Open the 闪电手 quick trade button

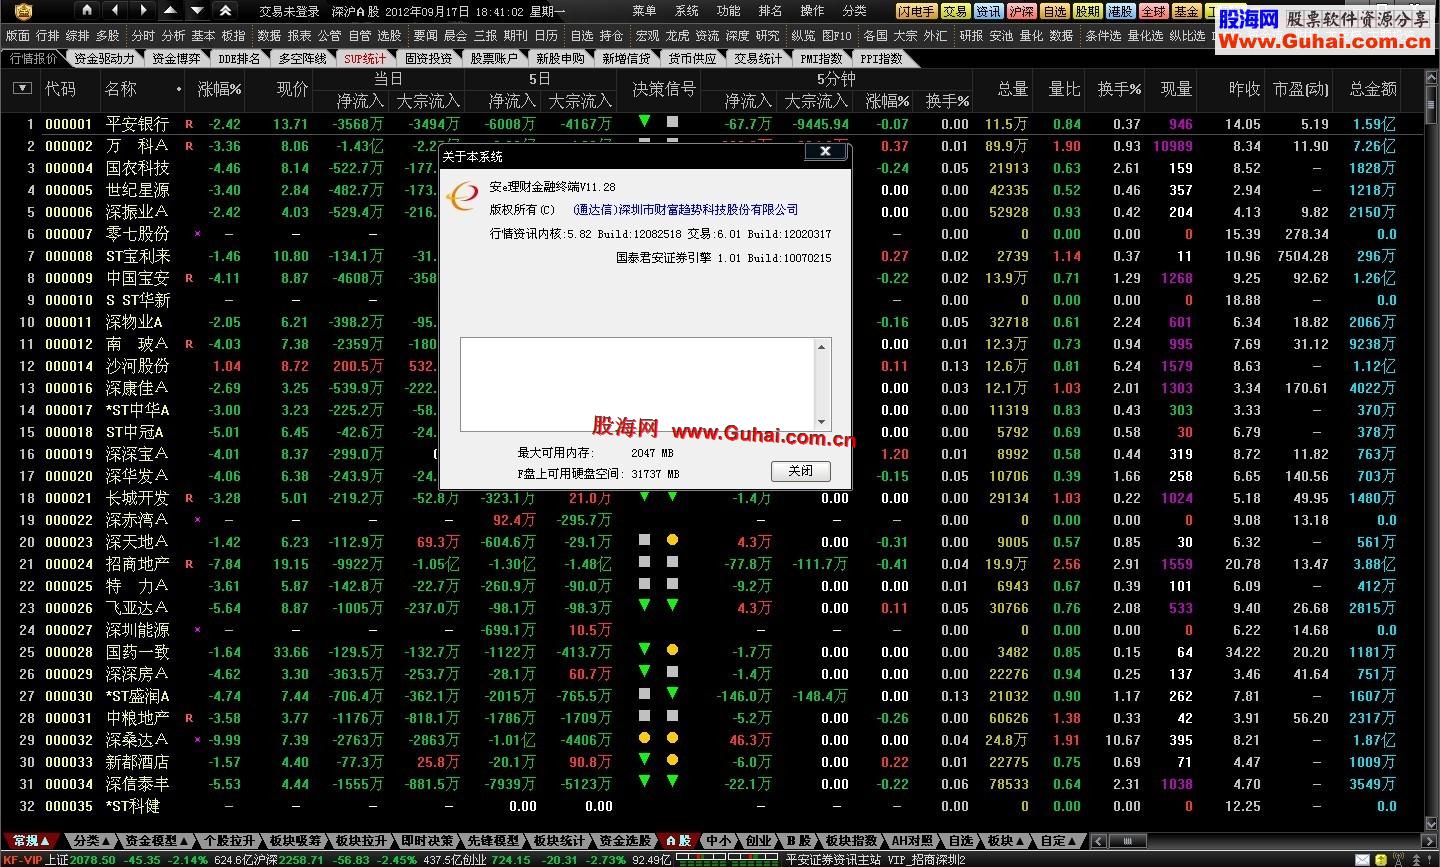tap(916, 11)
